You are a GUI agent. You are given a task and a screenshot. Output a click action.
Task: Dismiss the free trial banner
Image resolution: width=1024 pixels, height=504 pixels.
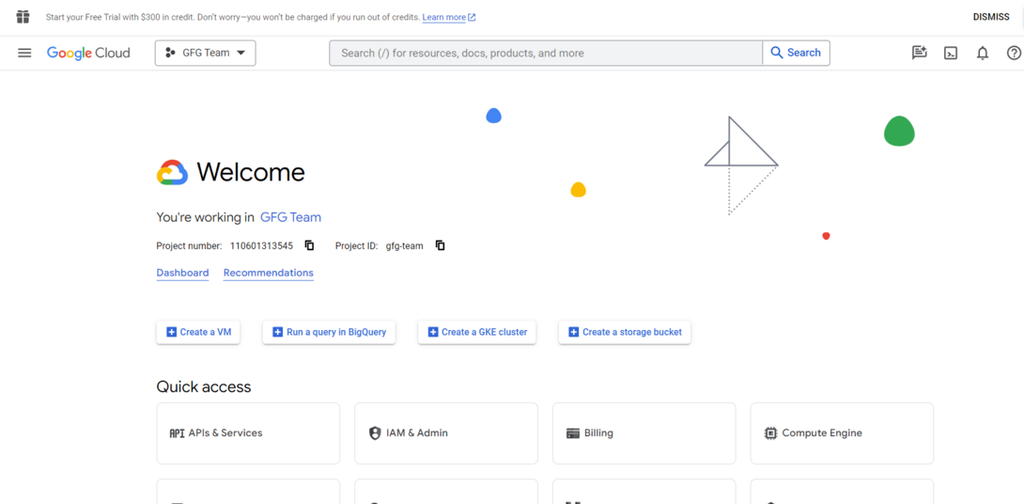coord(991,17)
